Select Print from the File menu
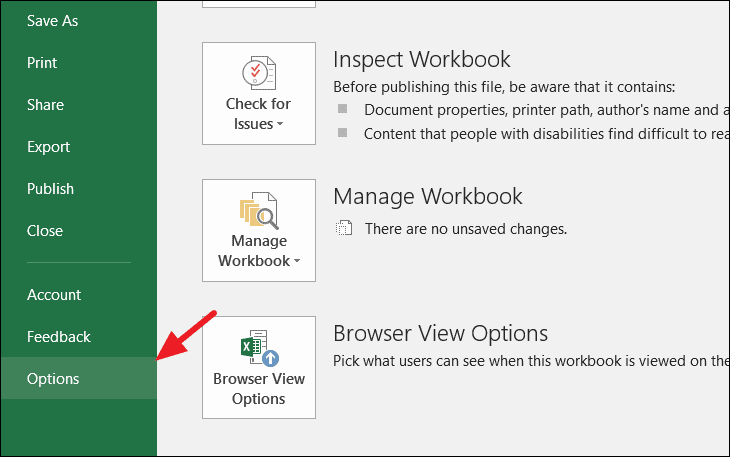Image resolution: width=730 pixels, height=457 pixels. [43, 63]
